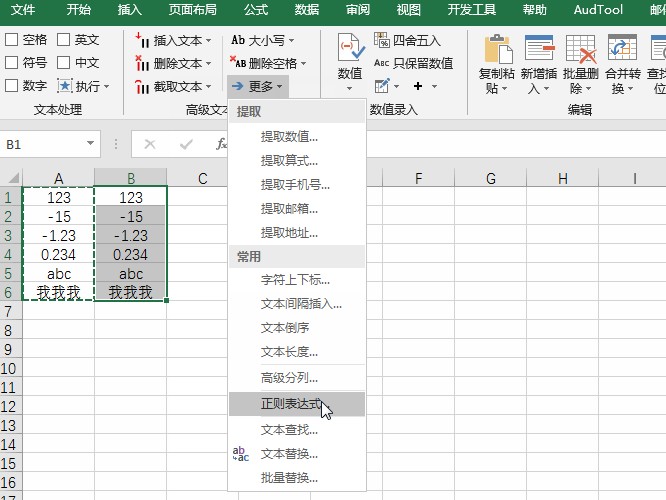Choose 文本倒序 menu item
Viewport: 666px width, 500px height.
click(x=297, y=328)
